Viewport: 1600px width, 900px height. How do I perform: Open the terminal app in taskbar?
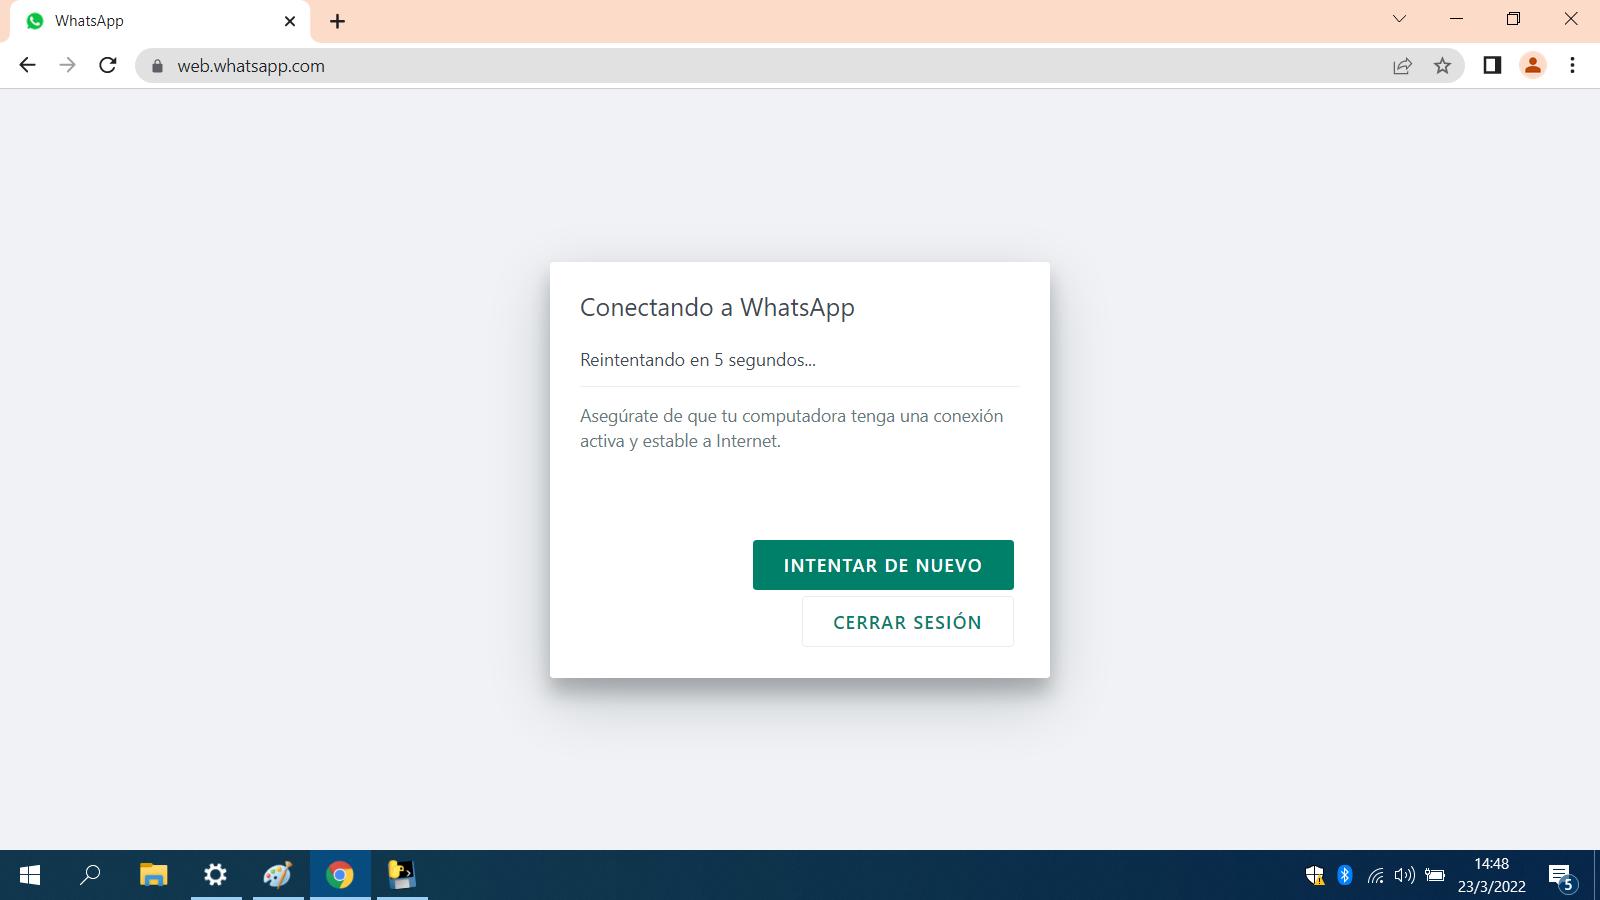click(x=402, y=875)
